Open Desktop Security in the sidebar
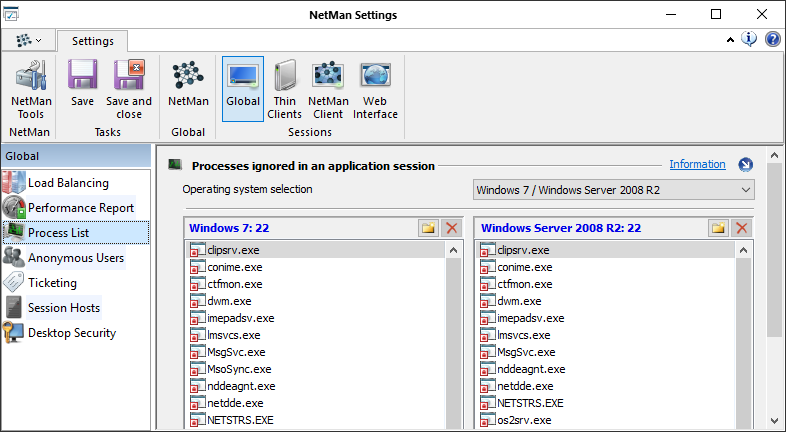This screenshot has height=432, width=786. (x=71, y=333)
